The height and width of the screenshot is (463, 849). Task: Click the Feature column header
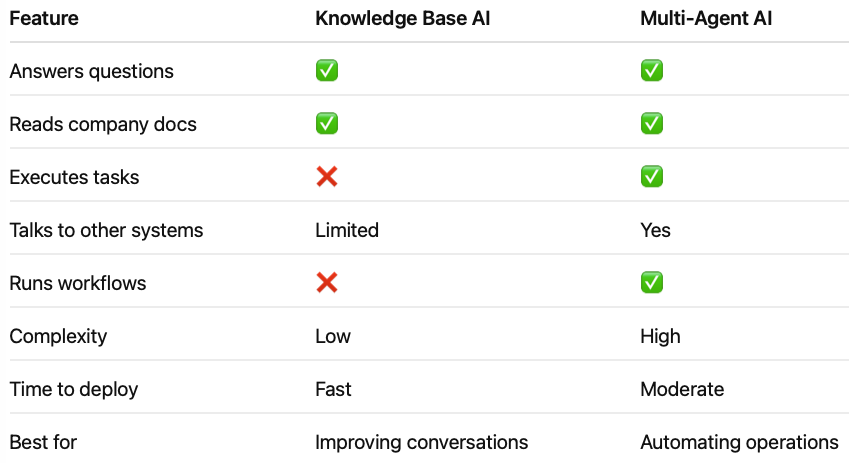(x=44, y=19)
